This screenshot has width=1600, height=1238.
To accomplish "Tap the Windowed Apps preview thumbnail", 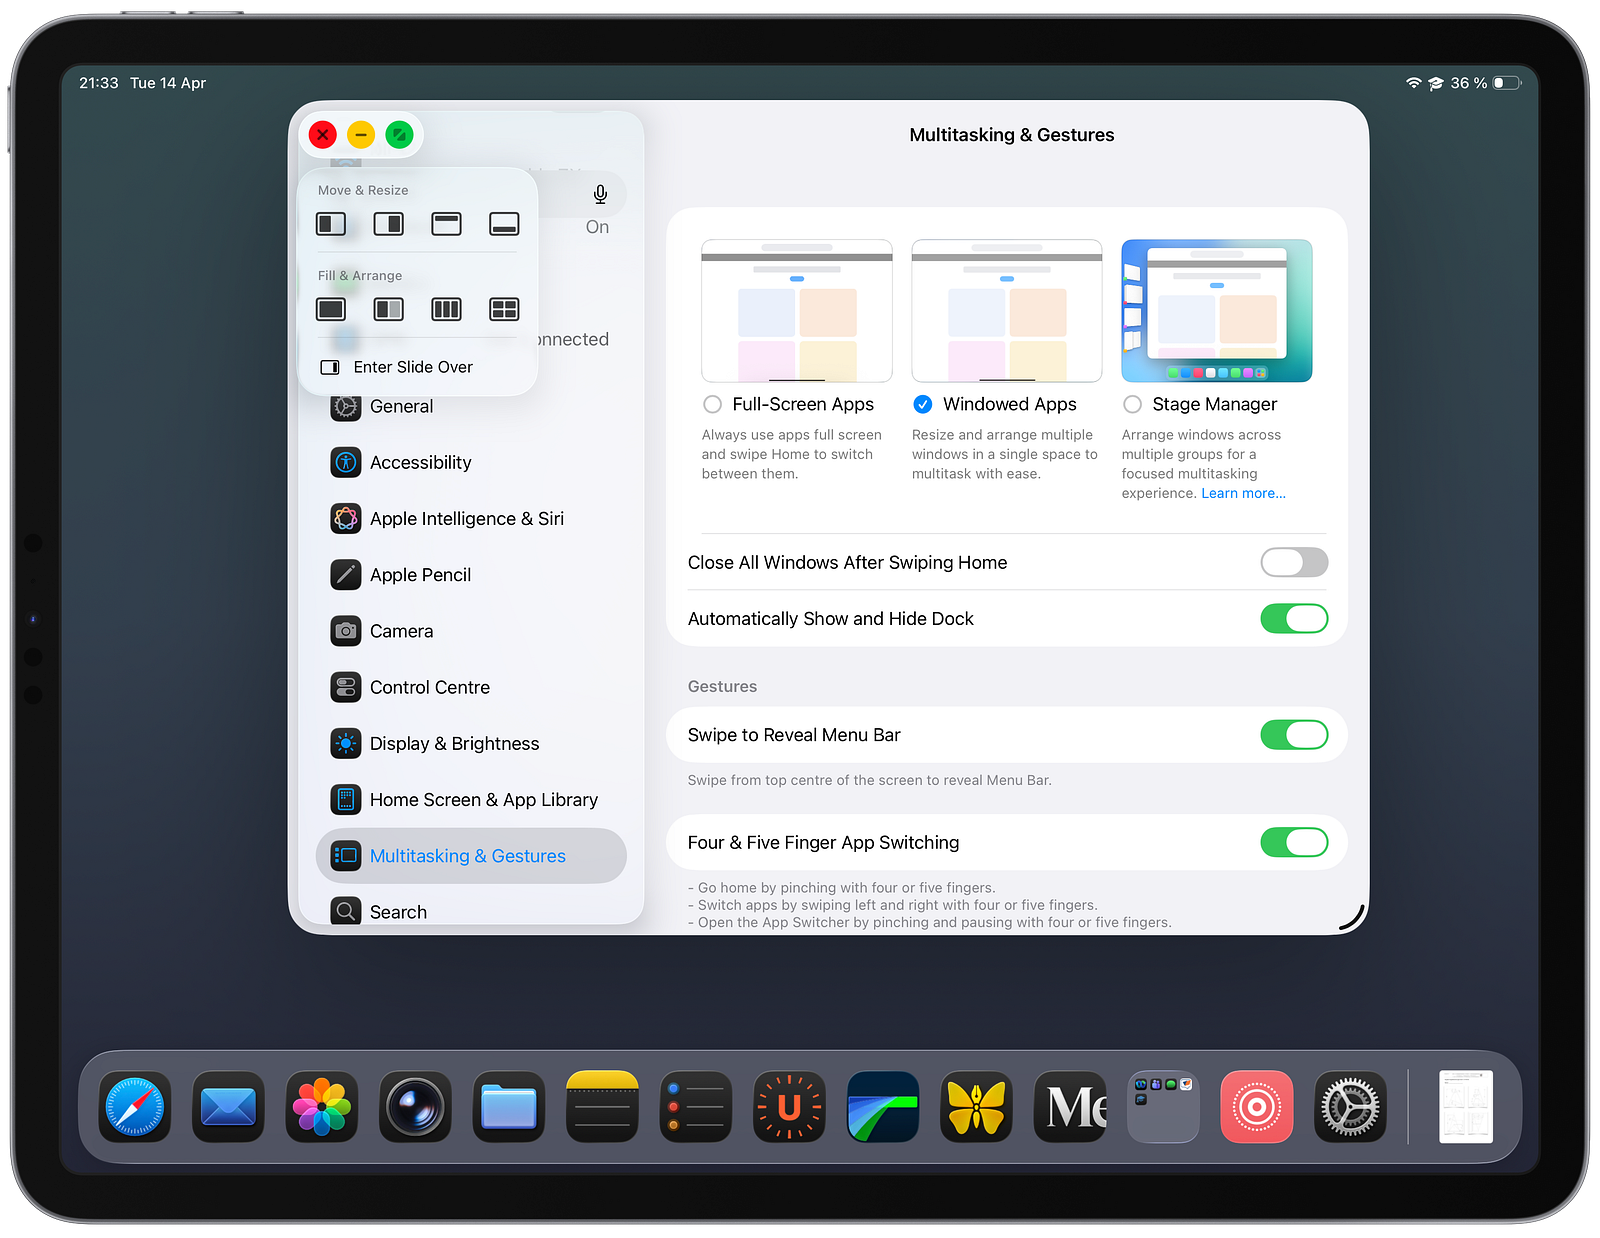I will tap(1007, 311).
